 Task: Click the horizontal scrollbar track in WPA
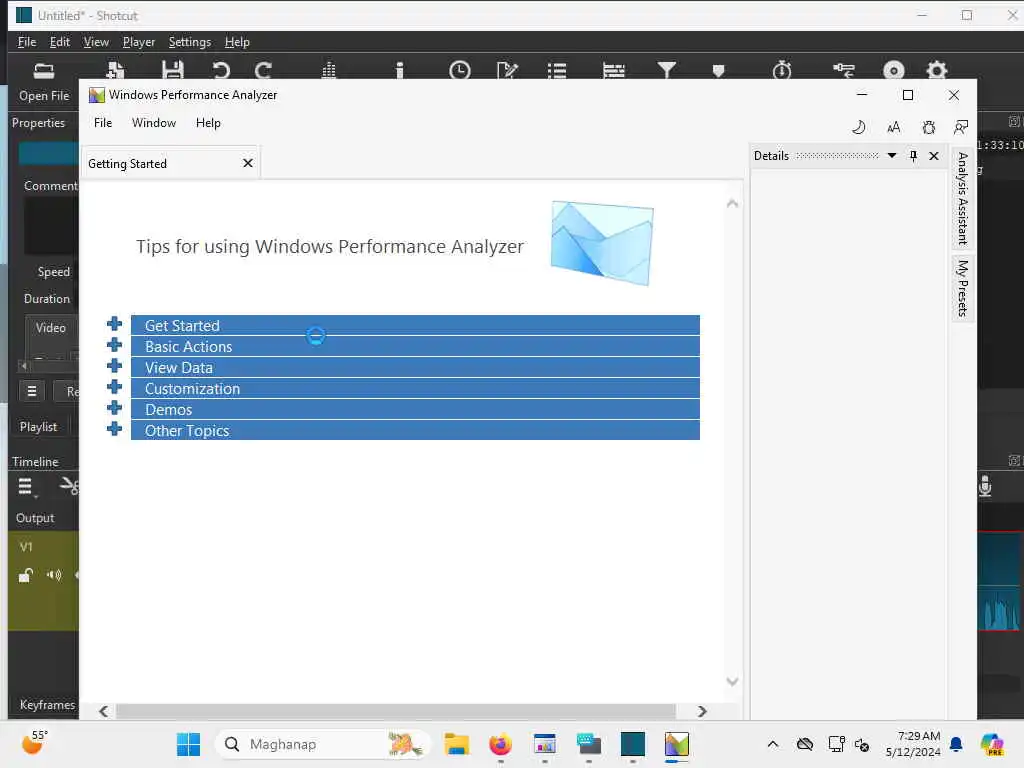click(396, 711)
